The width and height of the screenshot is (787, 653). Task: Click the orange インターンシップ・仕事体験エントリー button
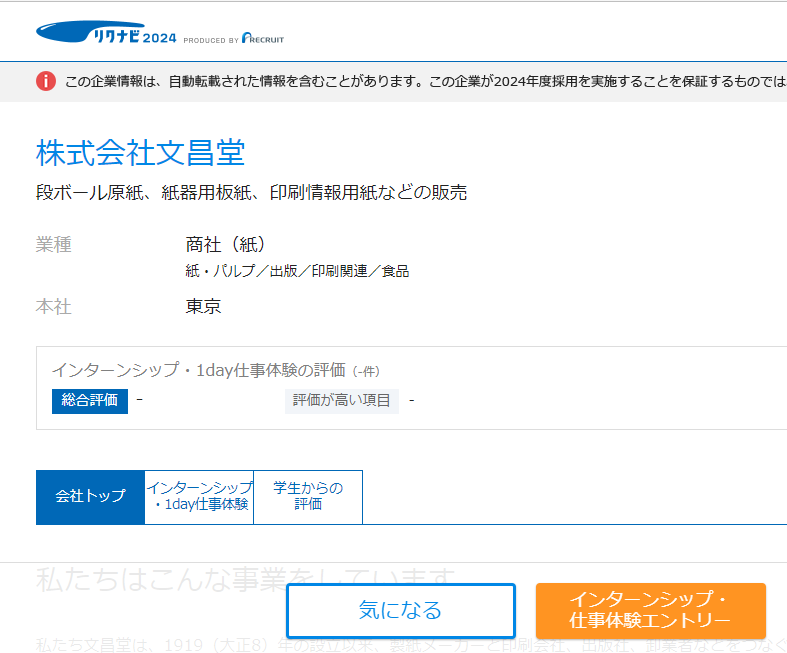[650, 610]
